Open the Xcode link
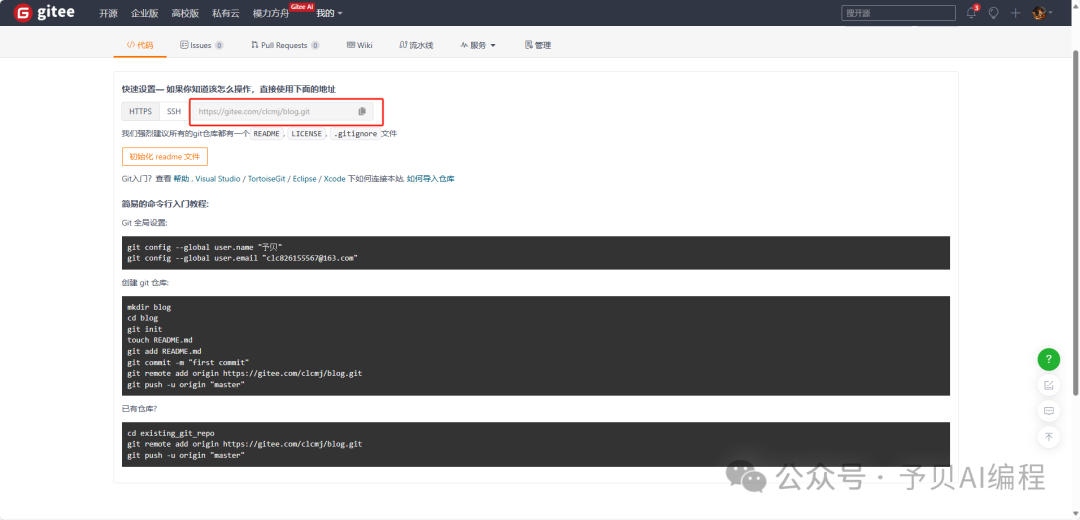 334,179
